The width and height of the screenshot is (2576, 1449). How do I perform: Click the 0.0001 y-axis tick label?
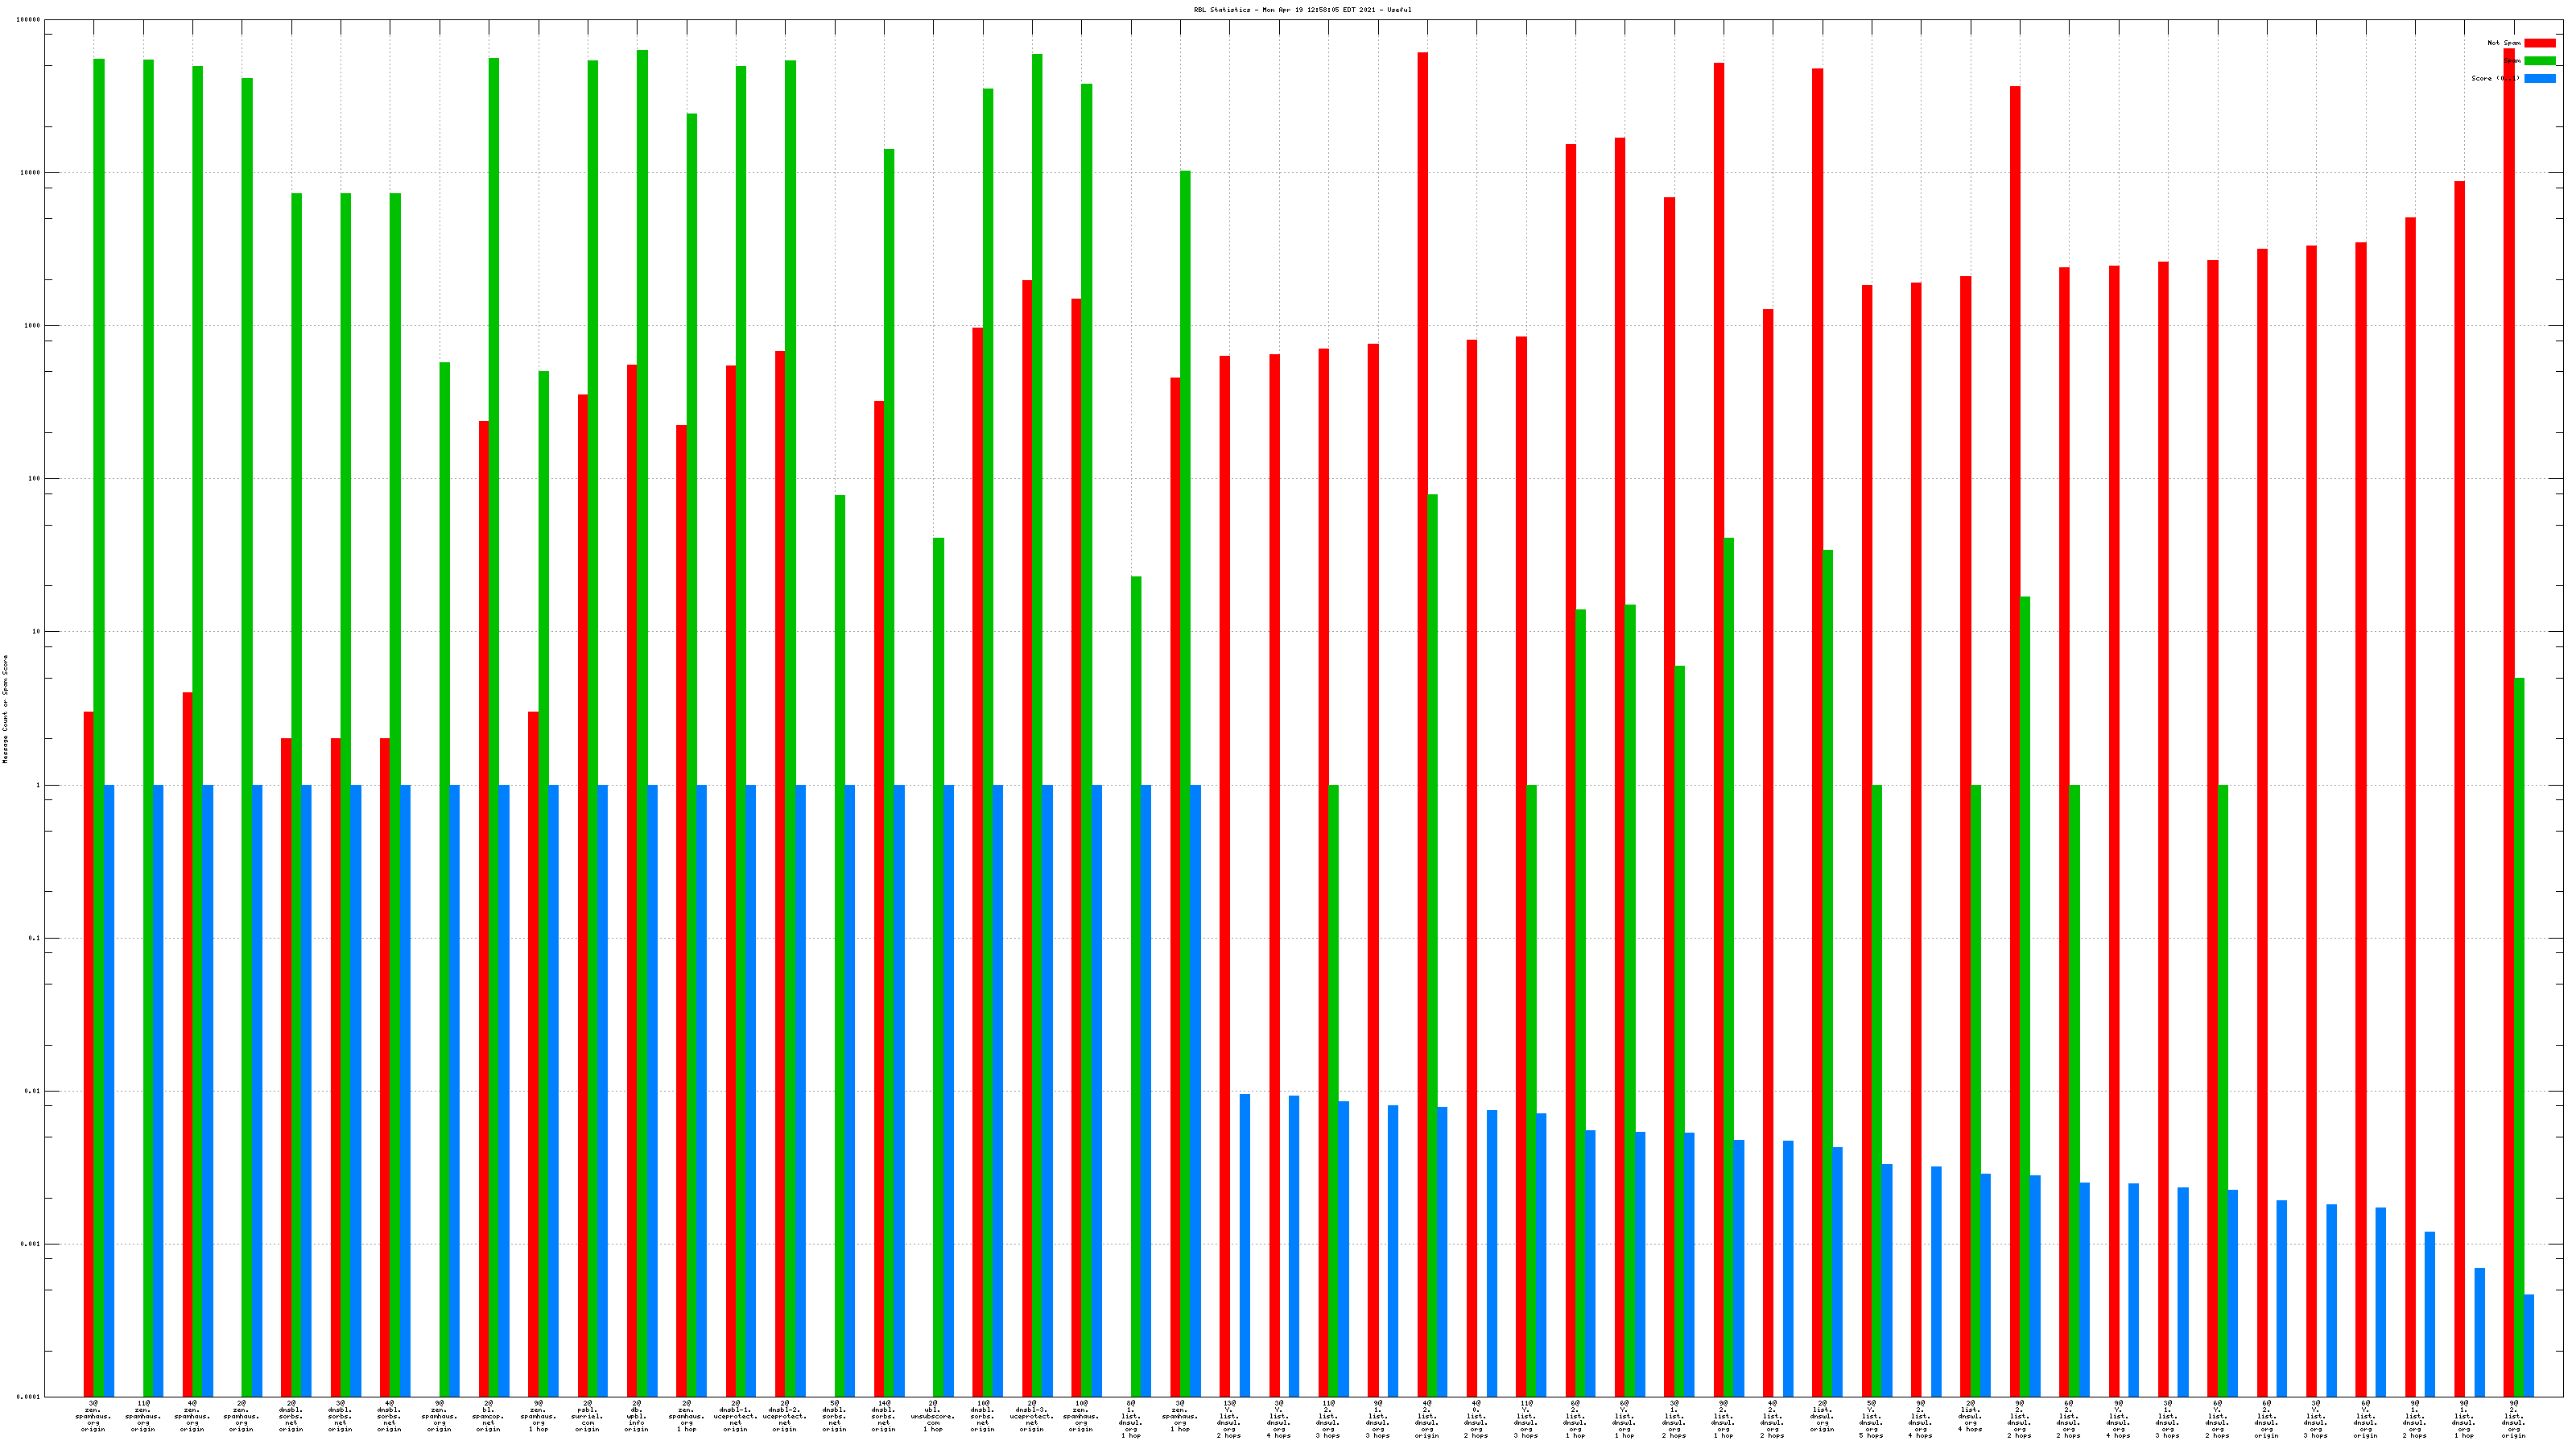29,1397
